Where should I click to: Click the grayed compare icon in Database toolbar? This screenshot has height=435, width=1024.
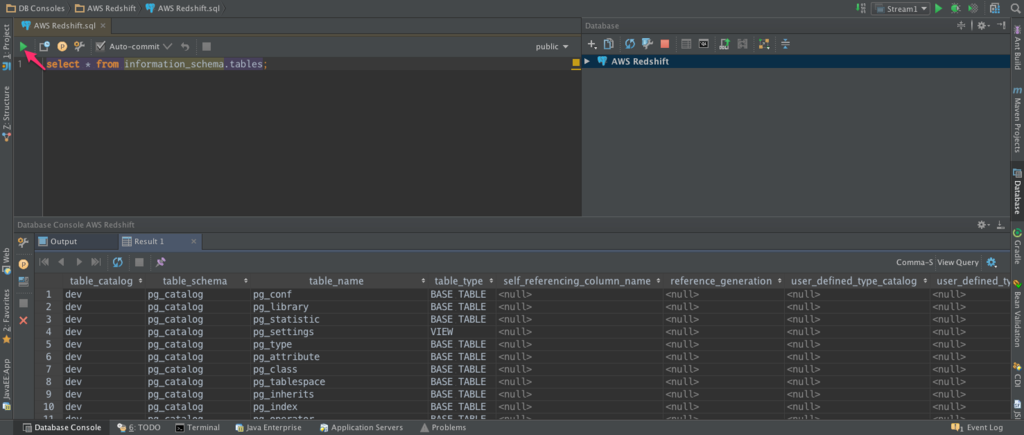pos(742,44)
